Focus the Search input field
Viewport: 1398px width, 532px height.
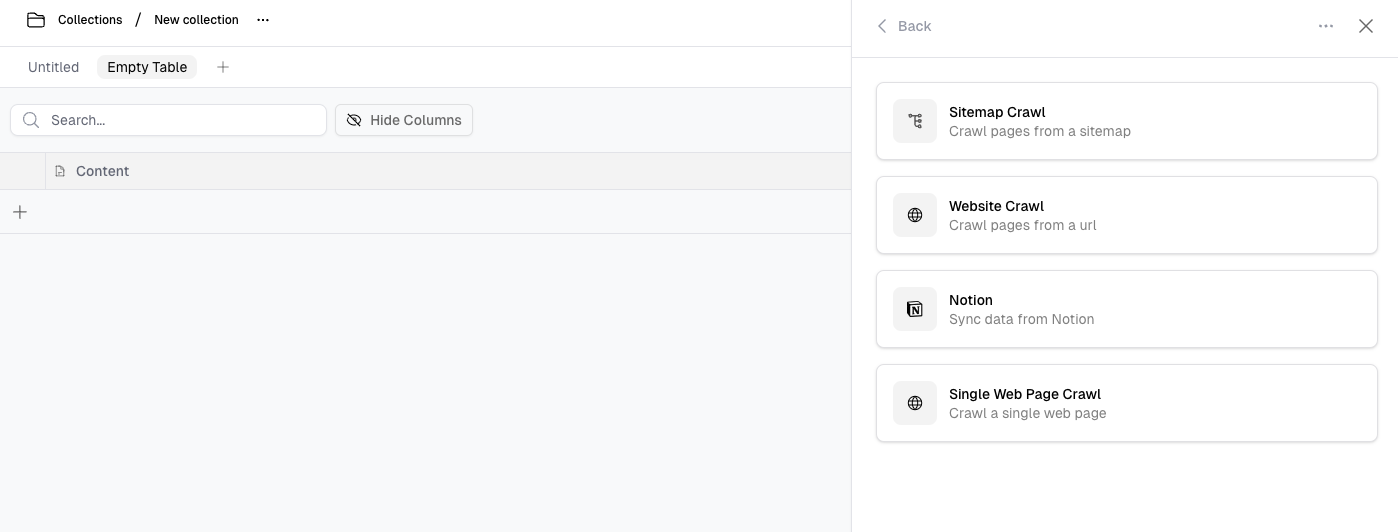180,120
